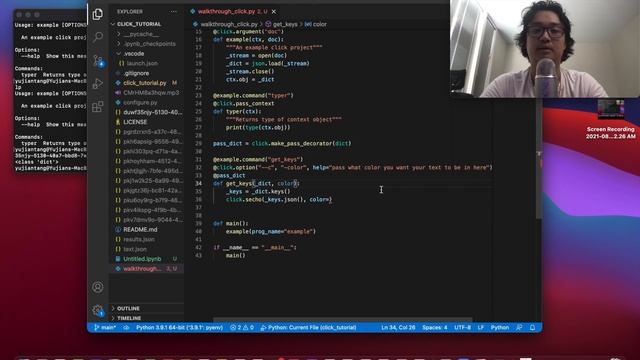This screenshot has width=640, height=360.
Task: Open the Explorer view in activity bar
Action: (98, 14)
